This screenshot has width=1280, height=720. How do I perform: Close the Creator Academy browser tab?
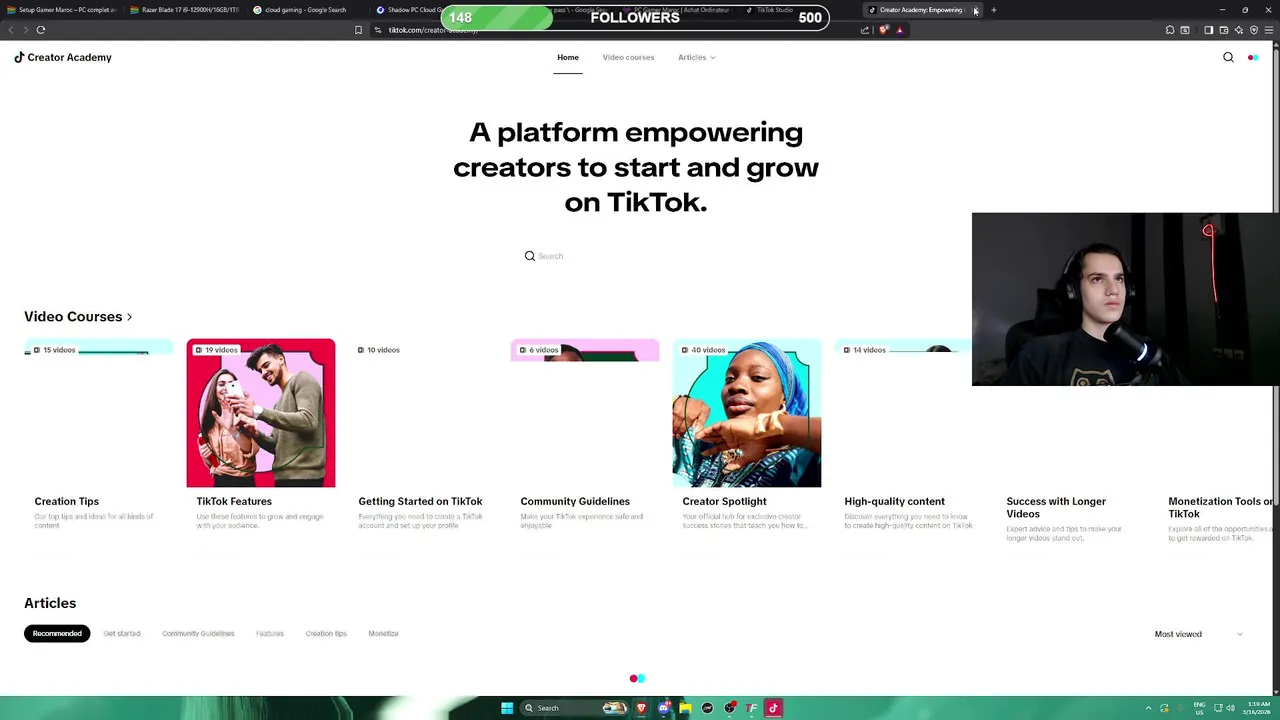[976, 10]
